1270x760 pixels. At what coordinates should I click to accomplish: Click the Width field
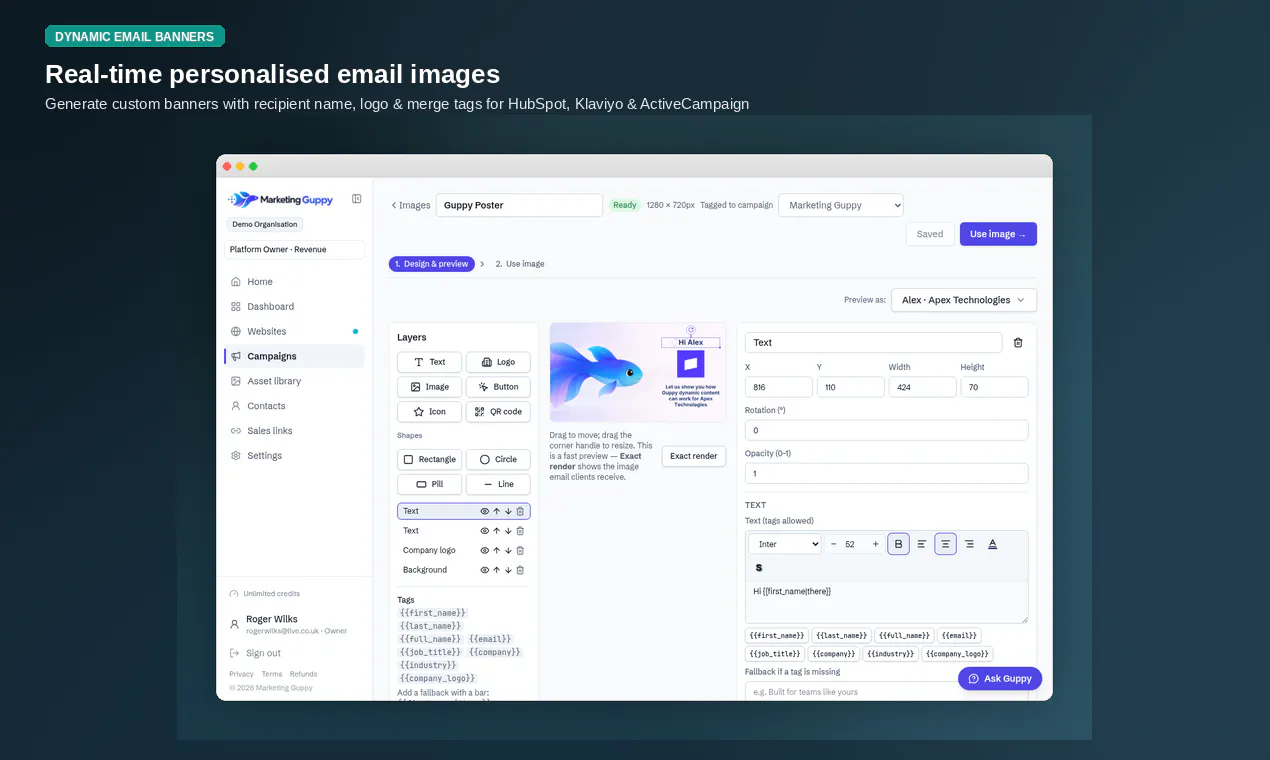(x=923, y=387)
